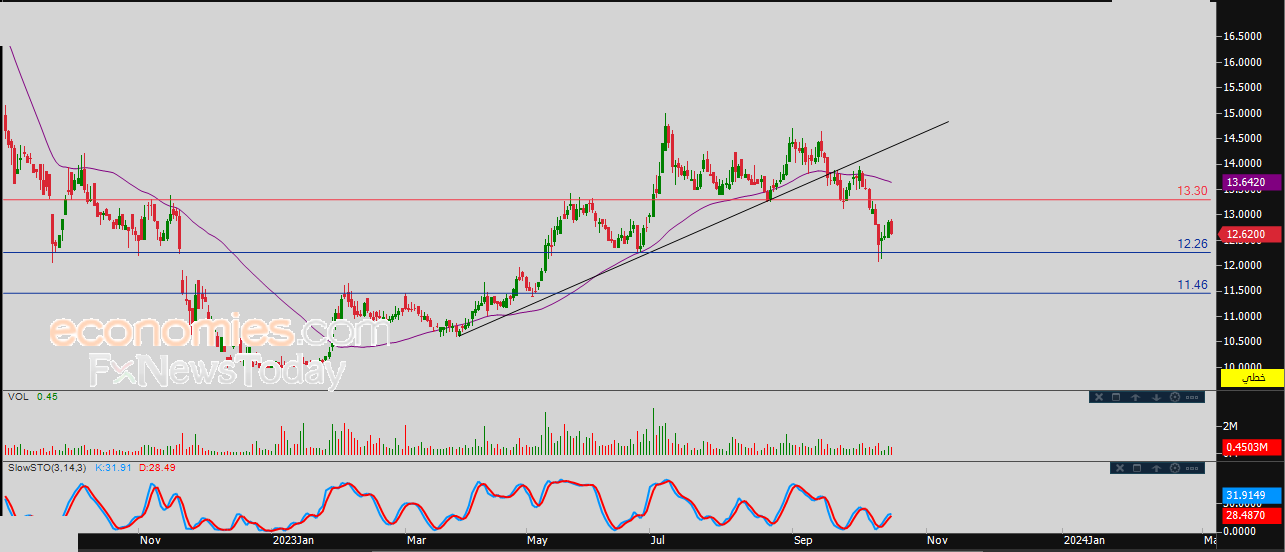Image resolution: width=1285 pixels, height=552 pixels.
Task: Open VOL indicator settings gear
Action: pyautogui.click(x=1174, y=397)
